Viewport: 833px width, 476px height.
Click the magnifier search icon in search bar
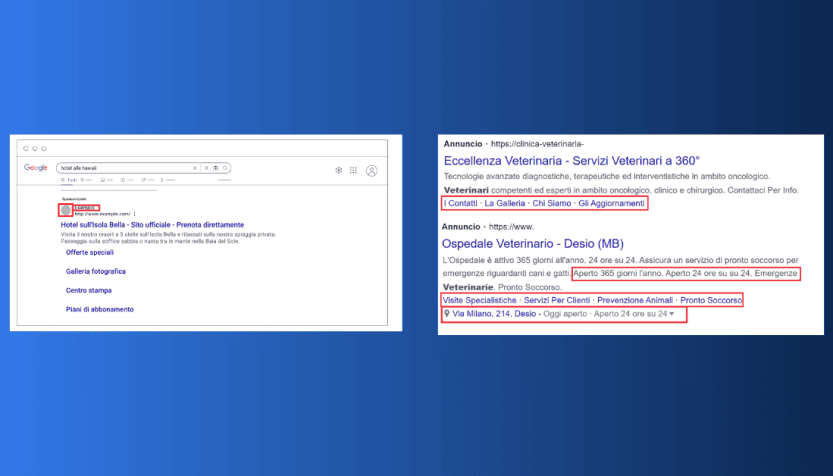tap(226, 168)
